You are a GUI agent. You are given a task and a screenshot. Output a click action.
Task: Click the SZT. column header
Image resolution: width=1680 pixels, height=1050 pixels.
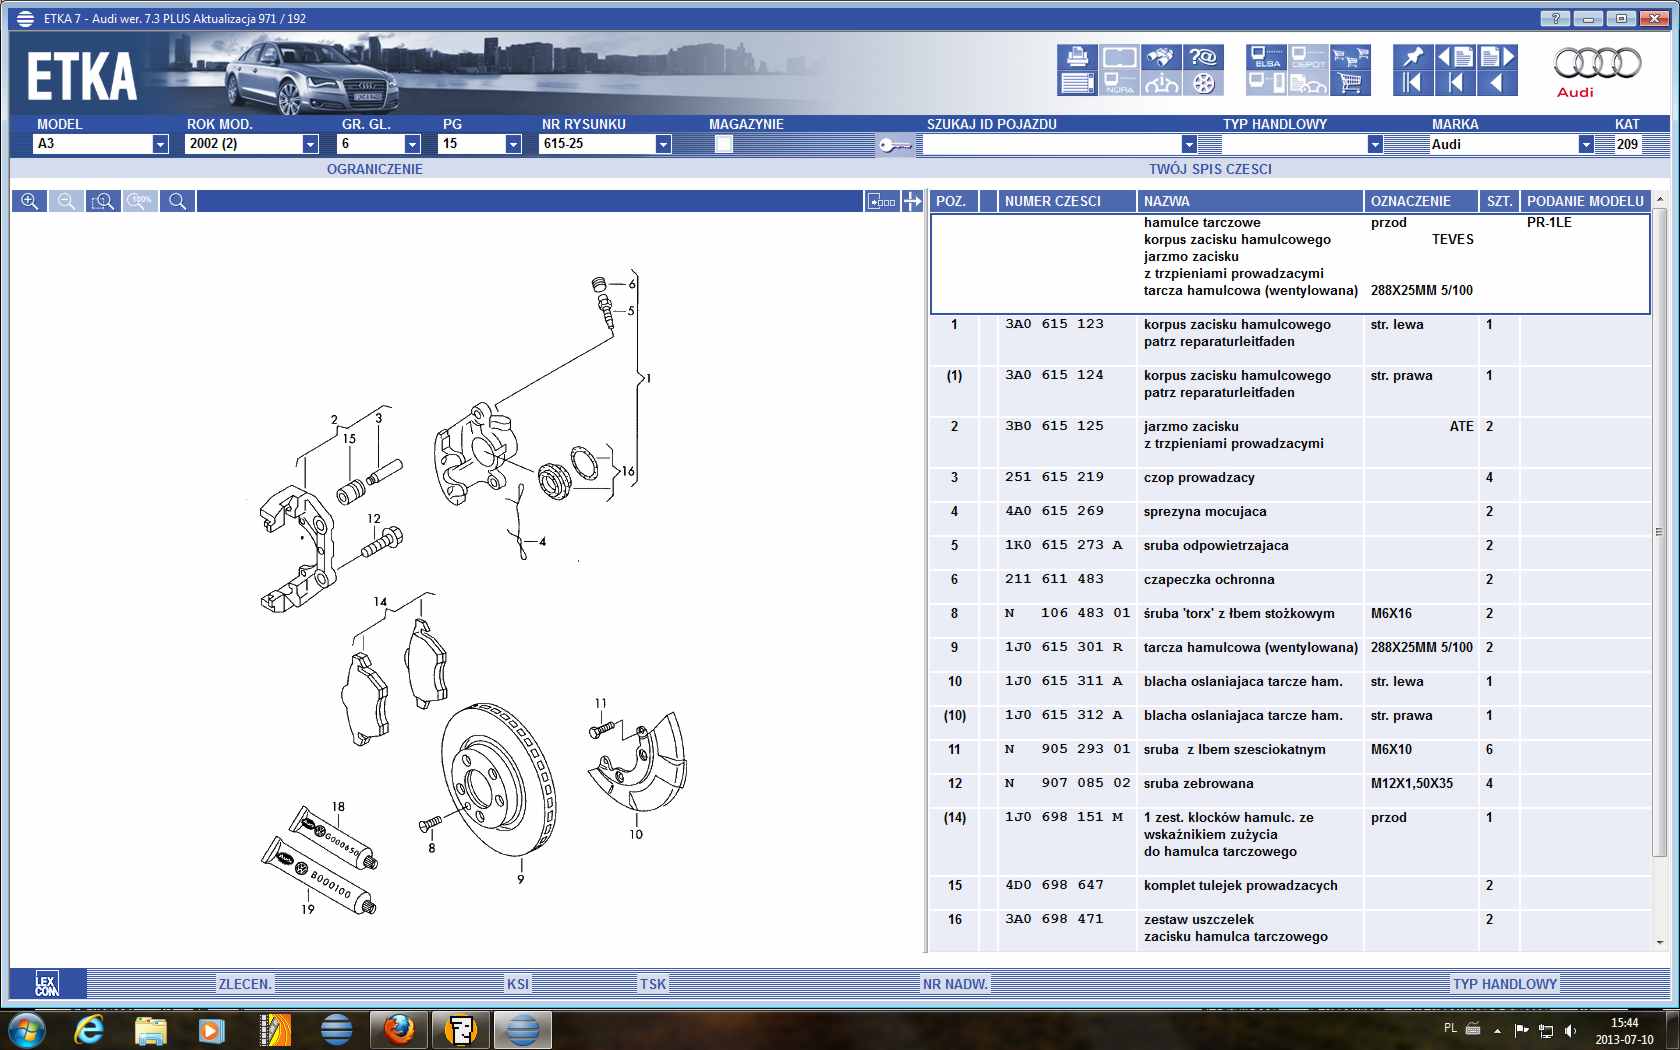point(1499,201)
